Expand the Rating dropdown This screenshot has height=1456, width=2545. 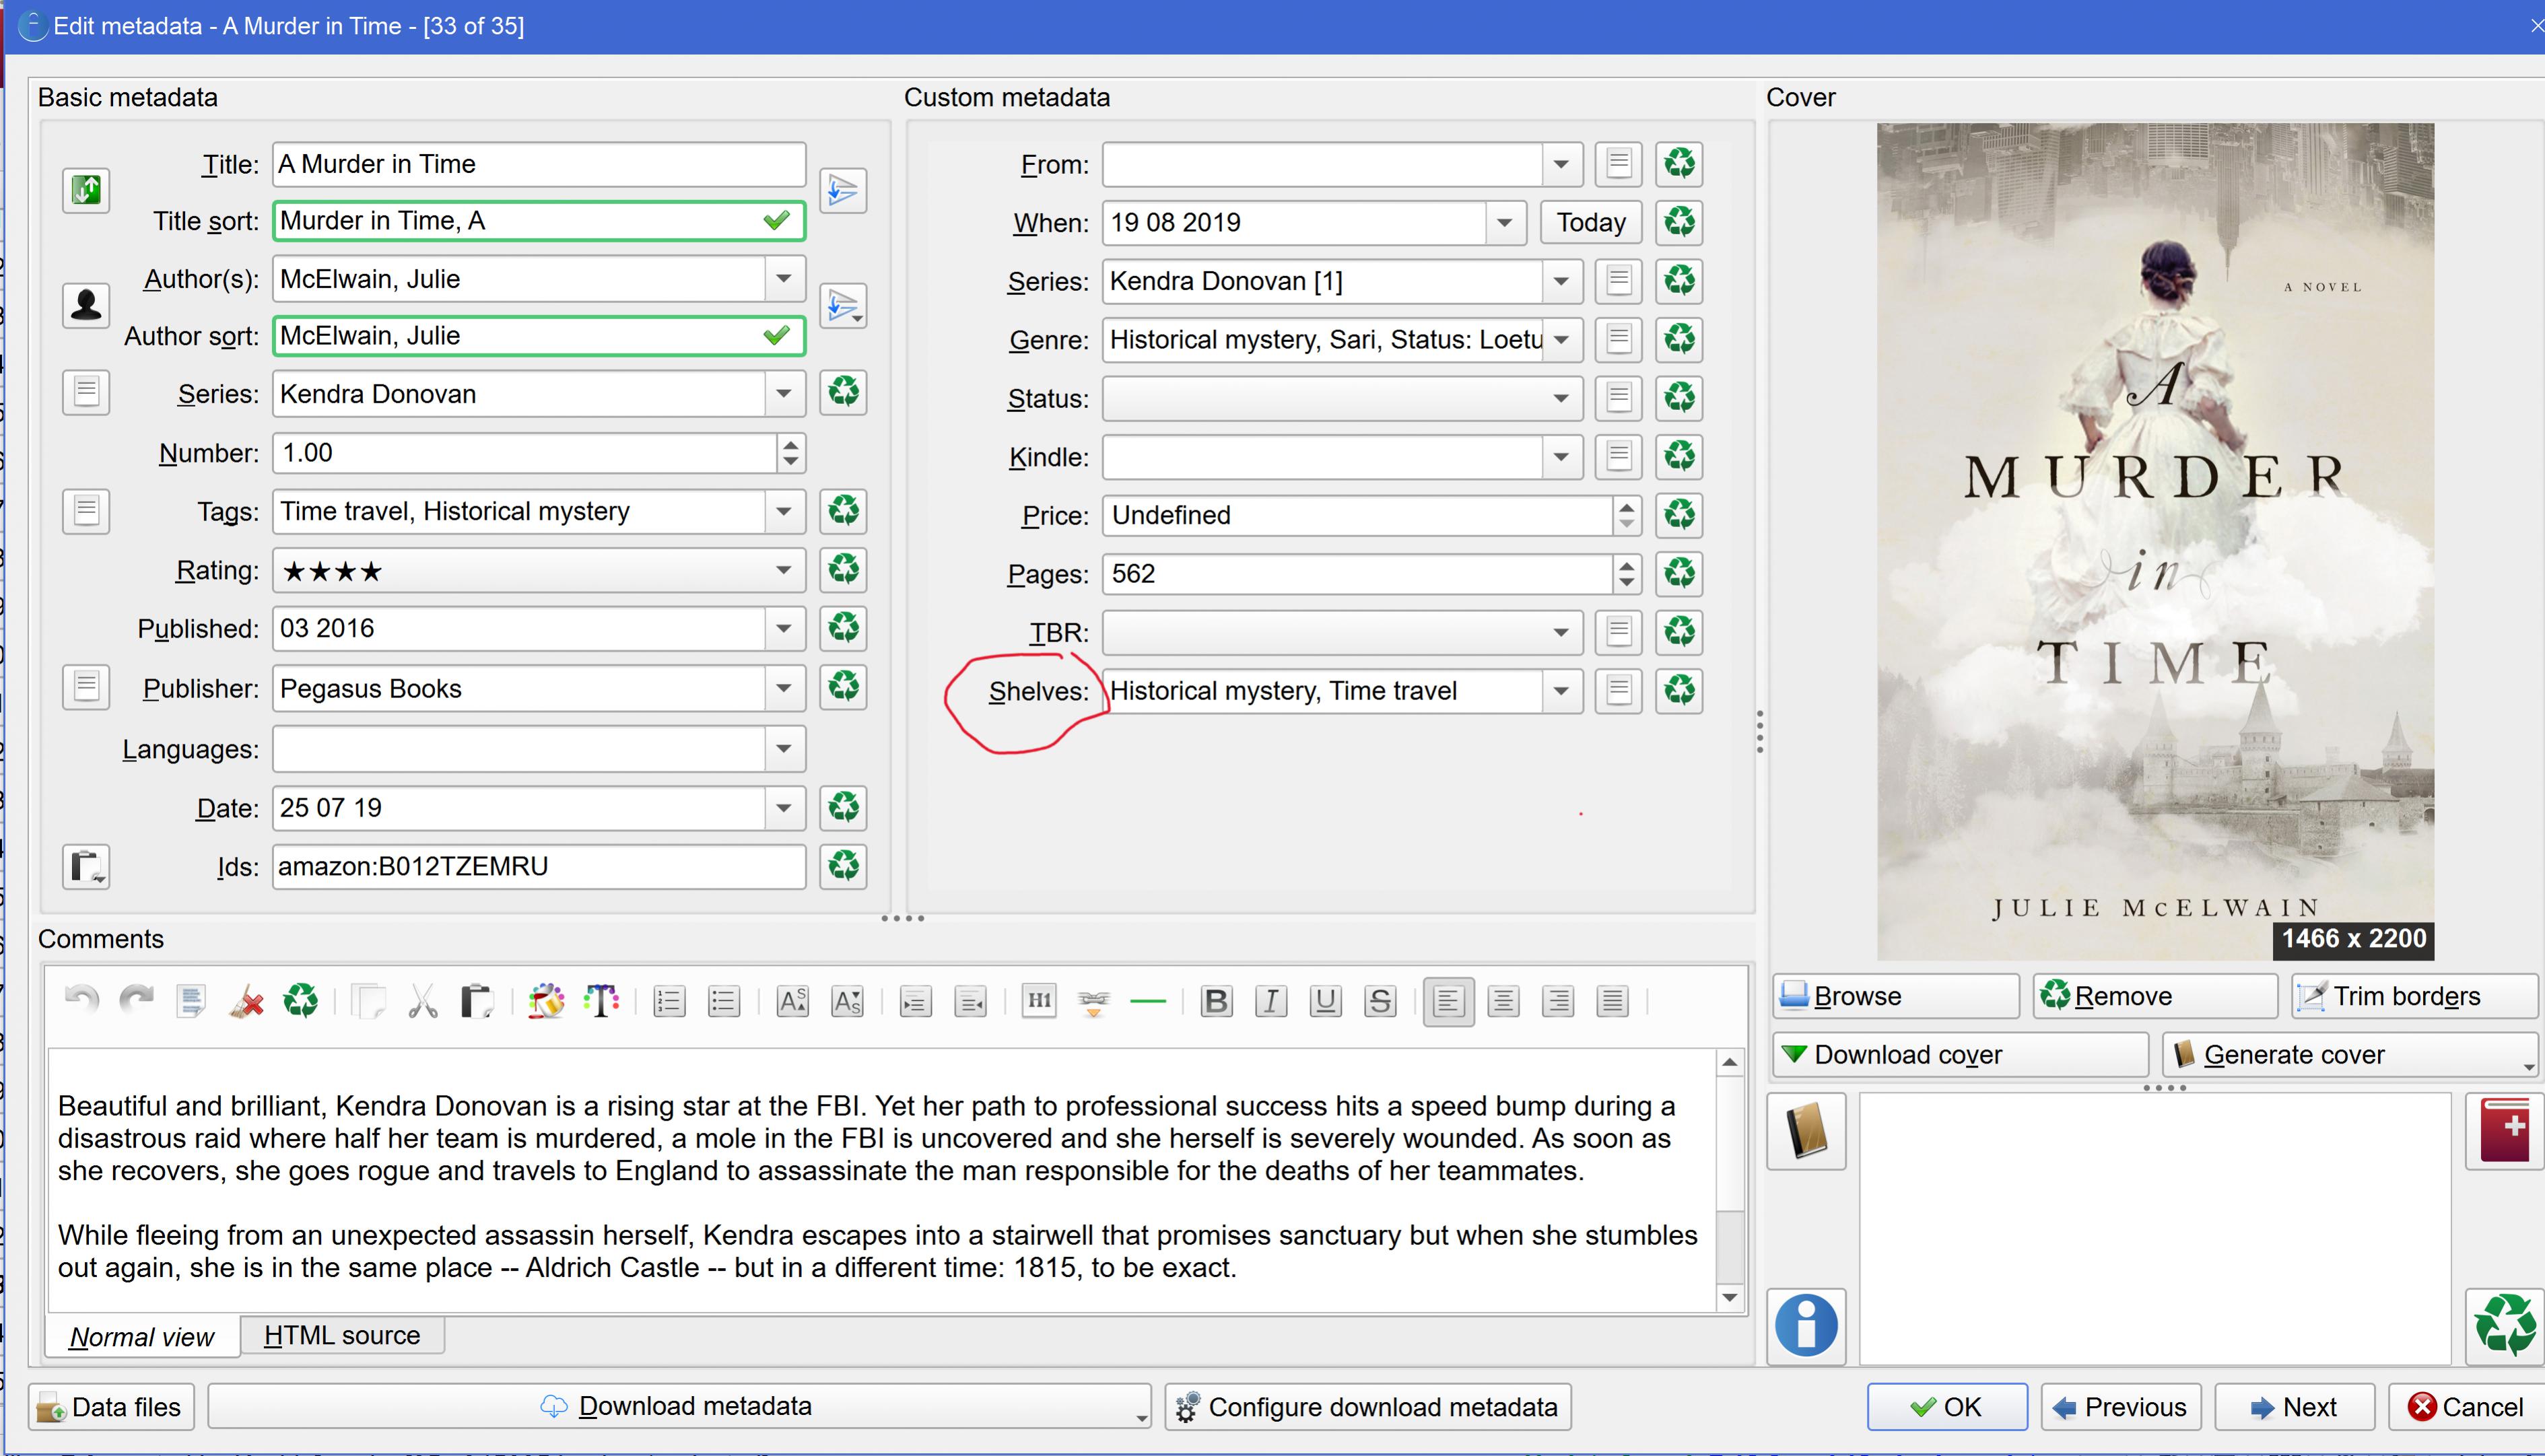click(x=783, y=570)
